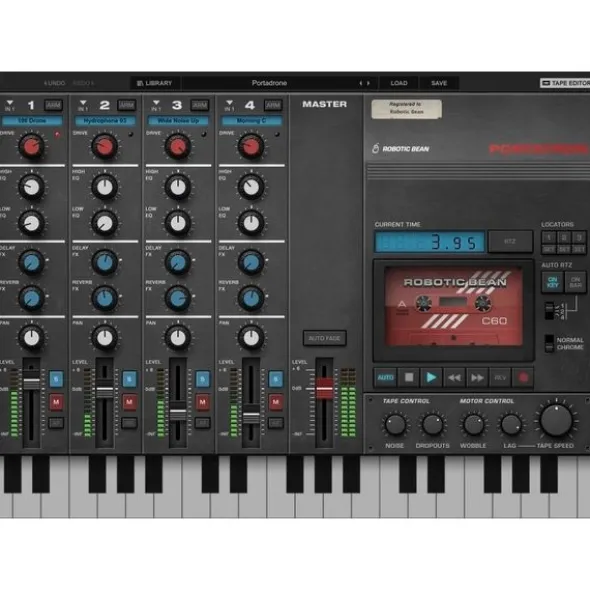
Task: Click the Lag knob
Action: click(510, 424)
